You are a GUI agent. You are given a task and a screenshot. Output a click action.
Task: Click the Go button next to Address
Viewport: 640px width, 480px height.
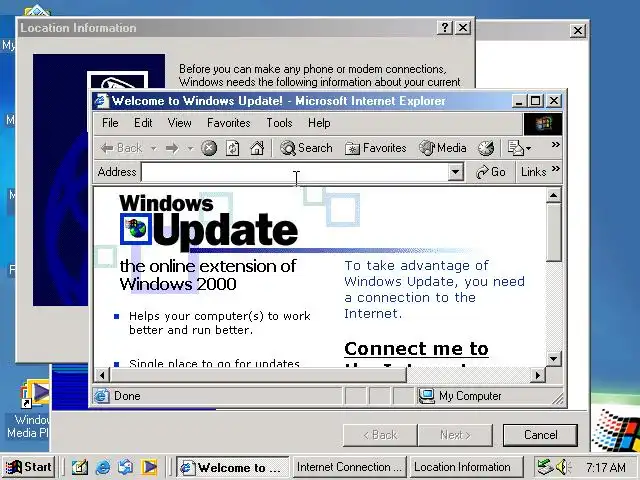491,172
